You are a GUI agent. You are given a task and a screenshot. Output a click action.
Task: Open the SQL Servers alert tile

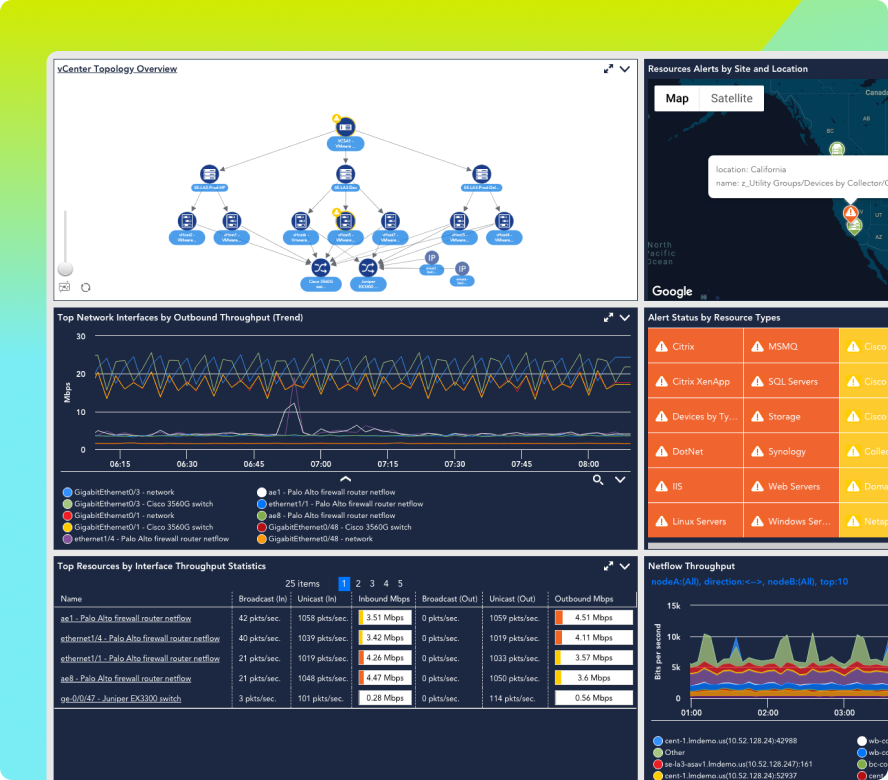point(791,381)
